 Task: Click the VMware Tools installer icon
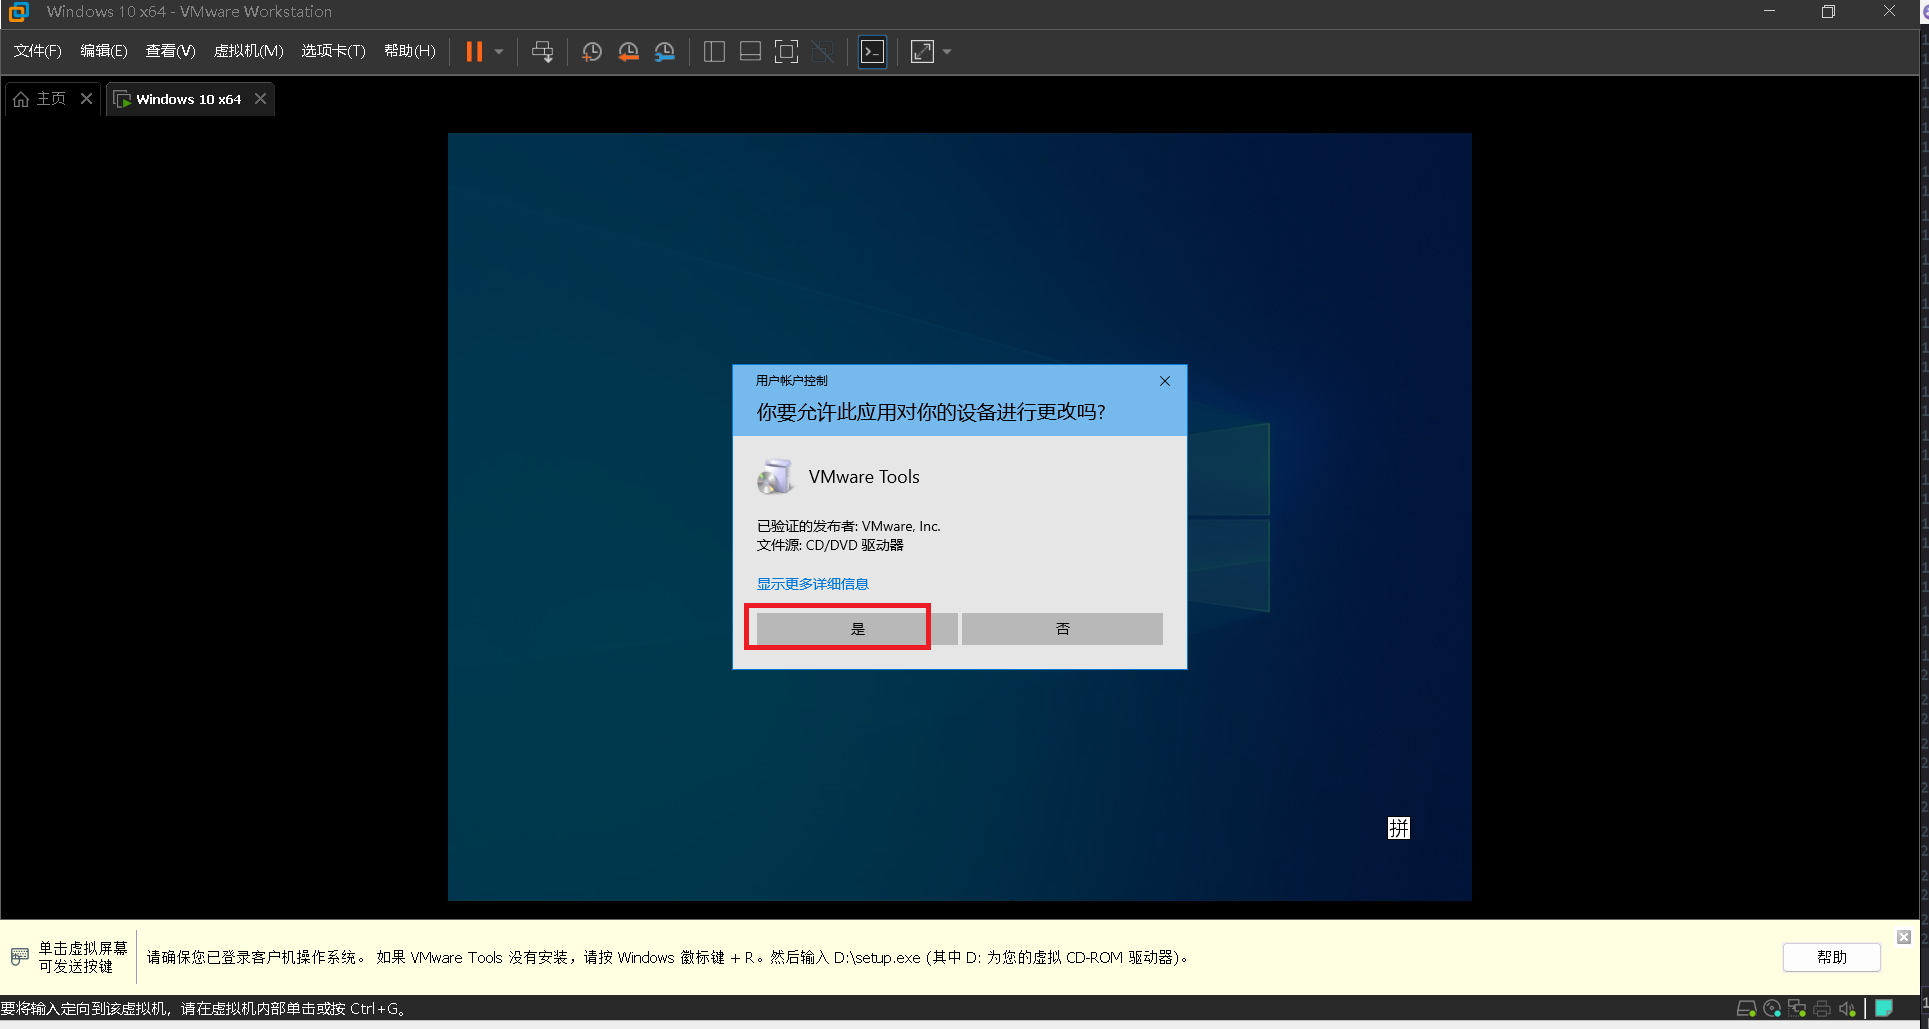776,477
